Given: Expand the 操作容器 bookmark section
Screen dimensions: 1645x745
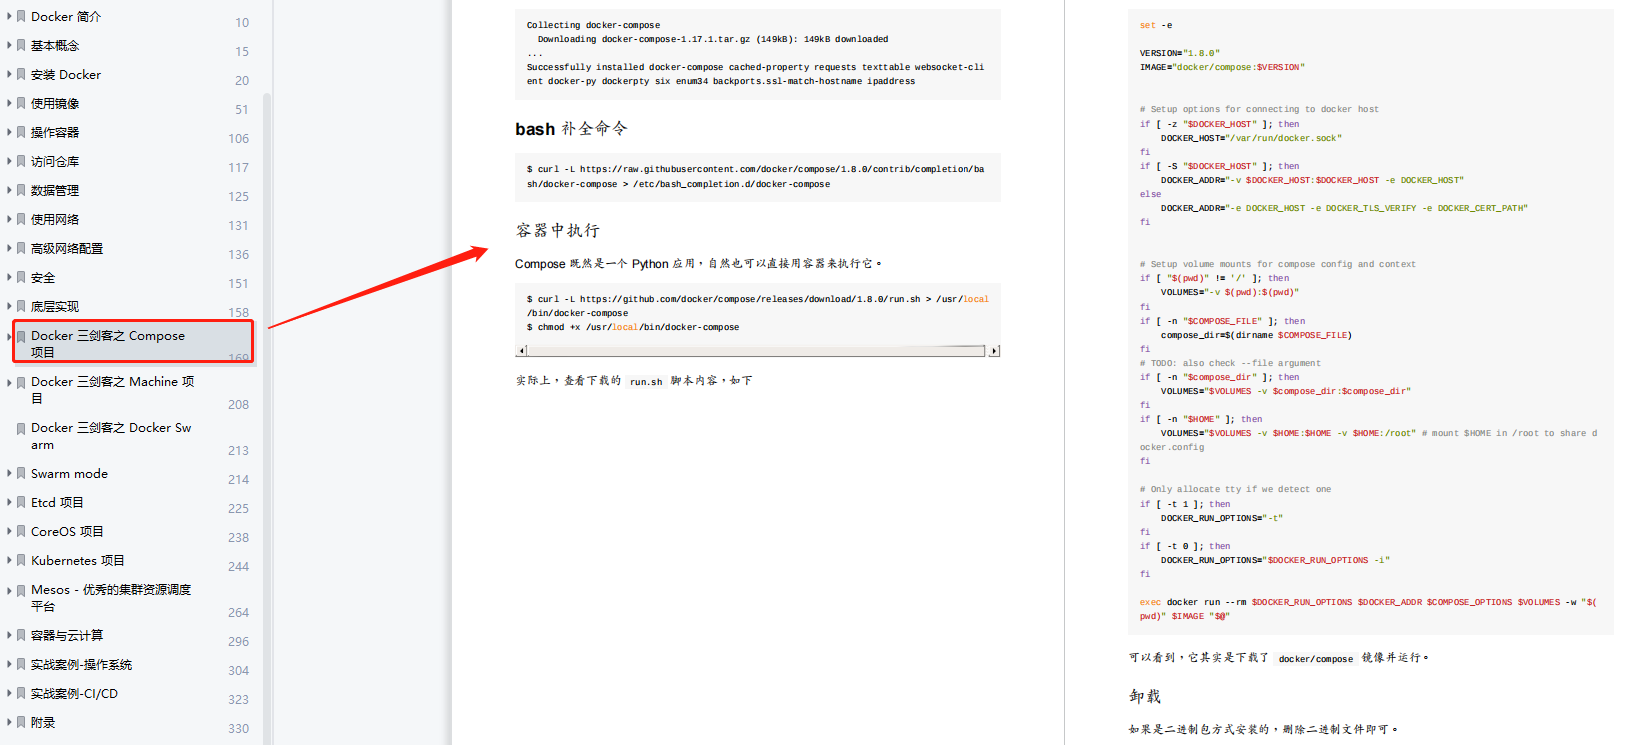Looking at the screenshot, I should [x=9, y=133].
